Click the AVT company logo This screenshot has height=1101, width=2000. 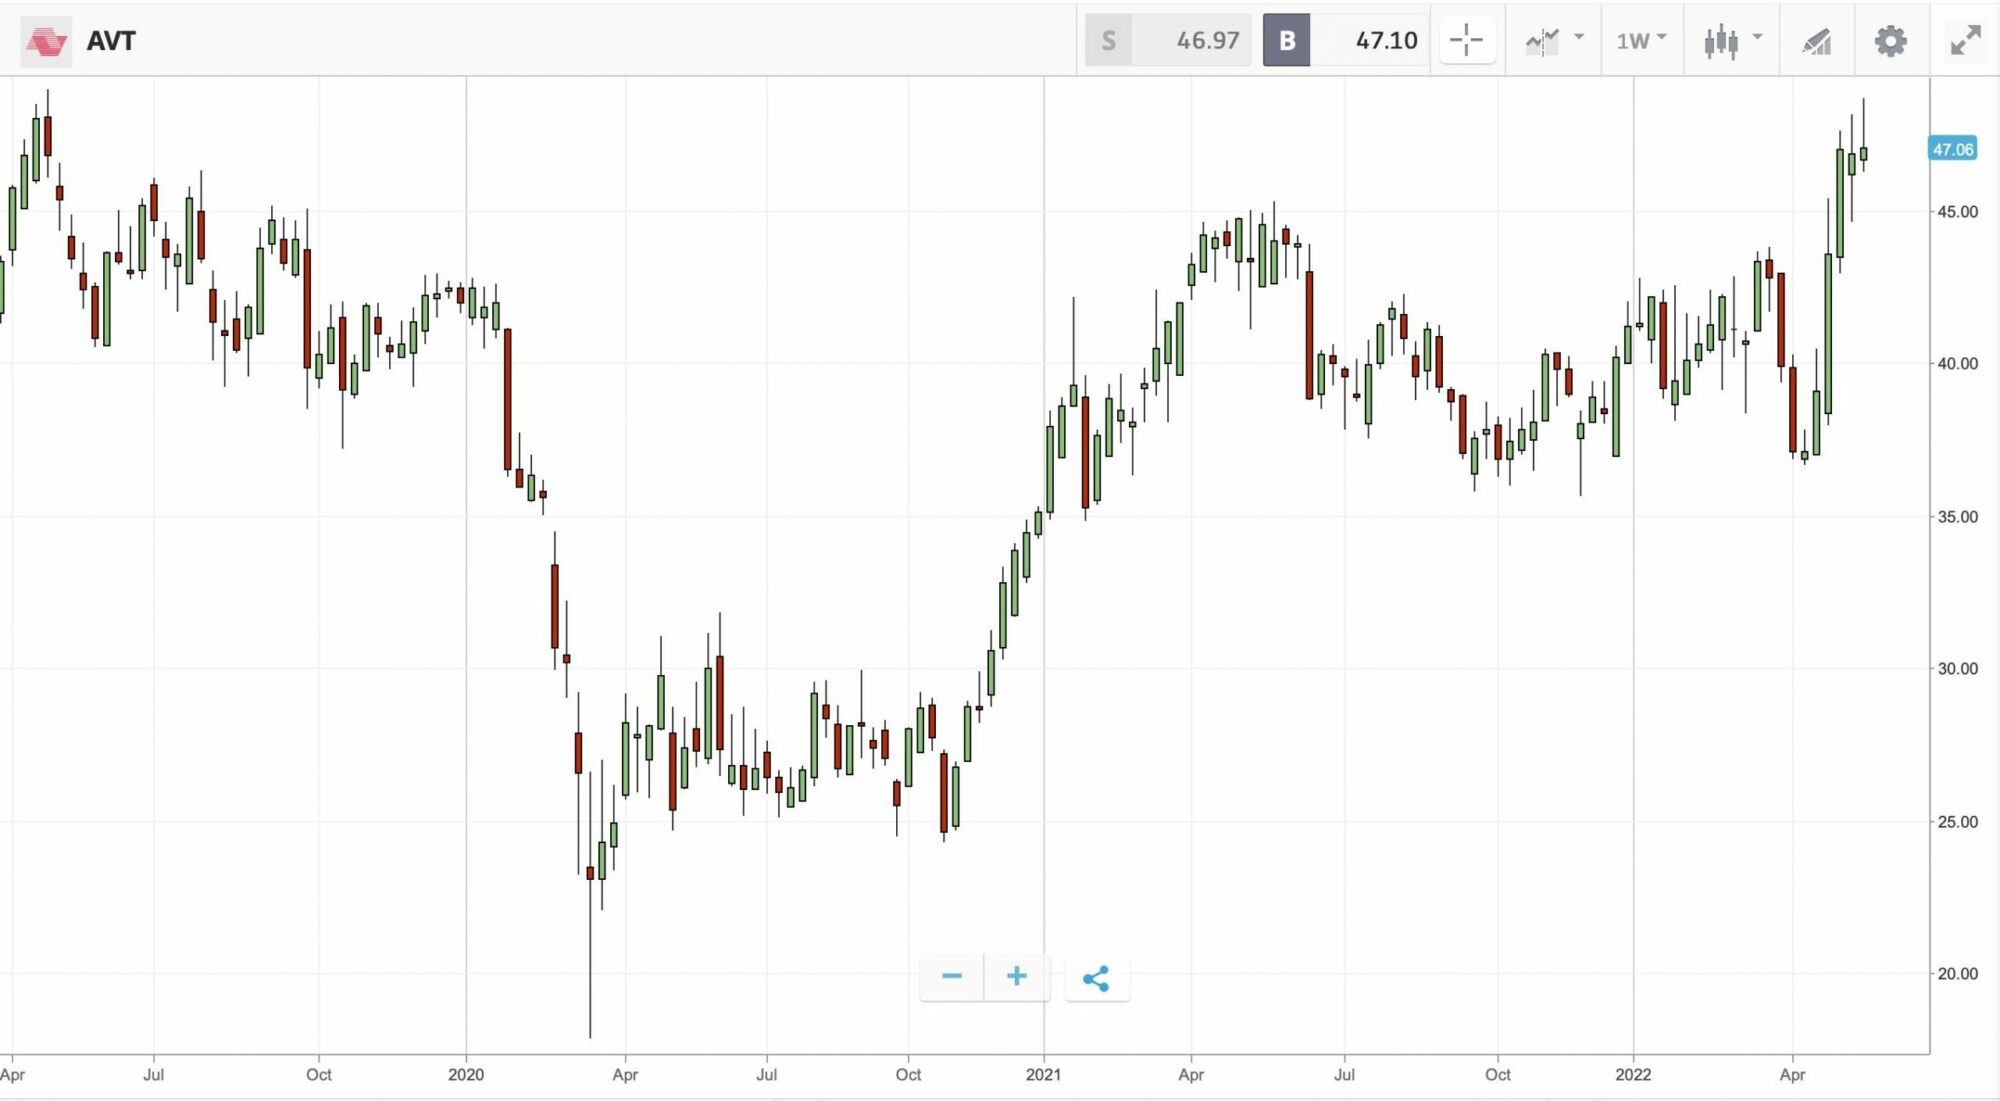pos(46,41)
